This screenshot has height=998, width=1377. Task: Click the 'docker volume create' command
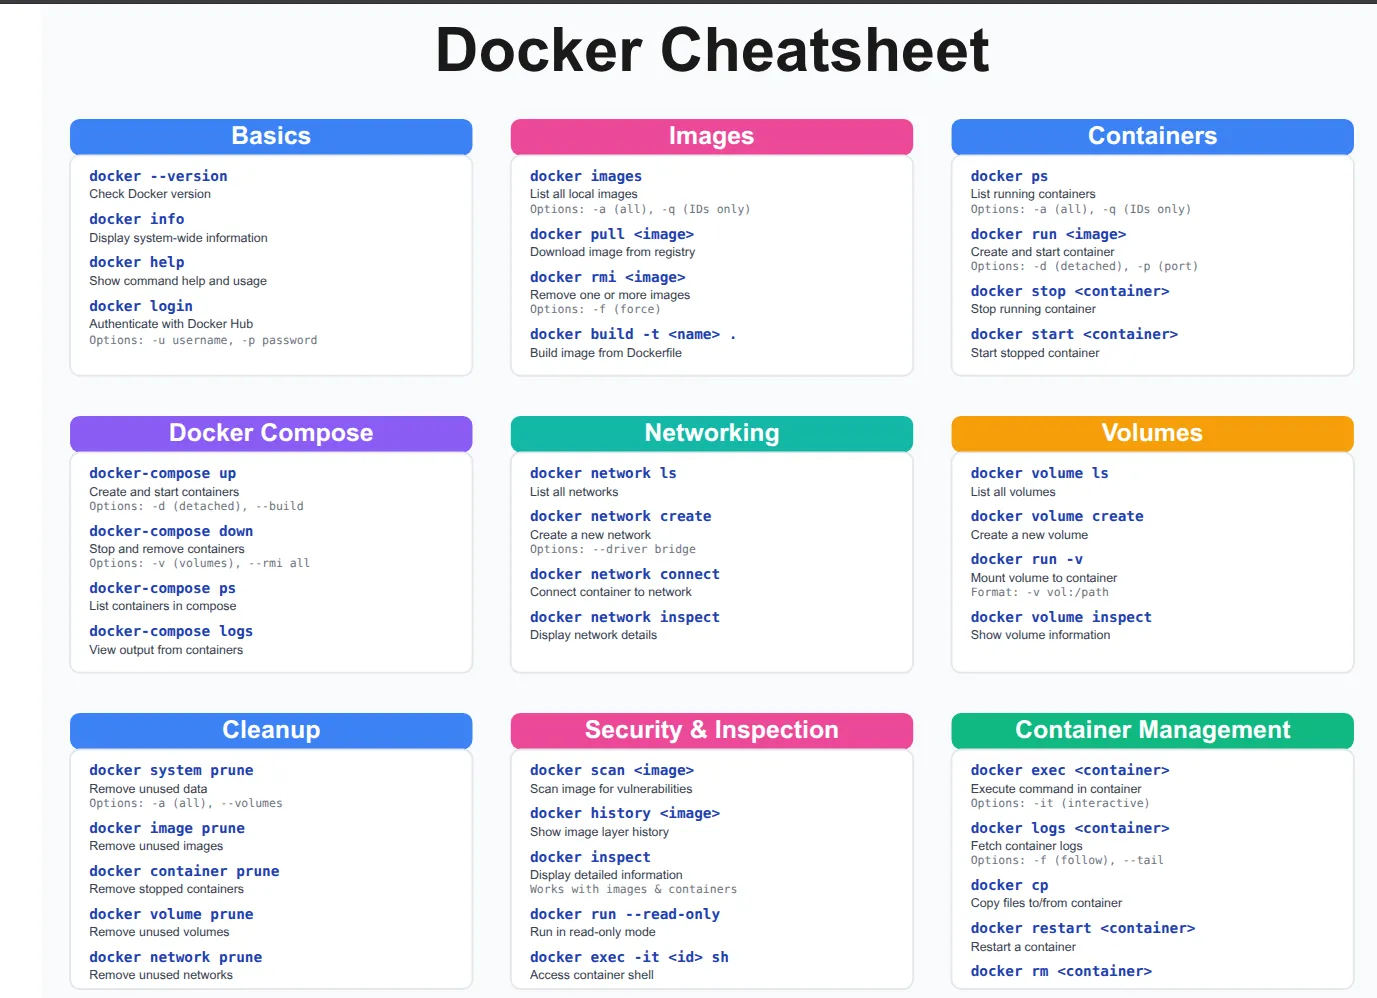tap(1057, 516)
